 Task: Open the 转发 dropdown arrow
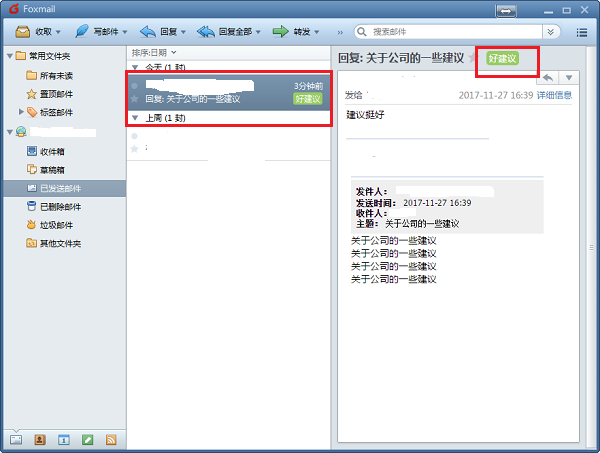coord(316,32)
